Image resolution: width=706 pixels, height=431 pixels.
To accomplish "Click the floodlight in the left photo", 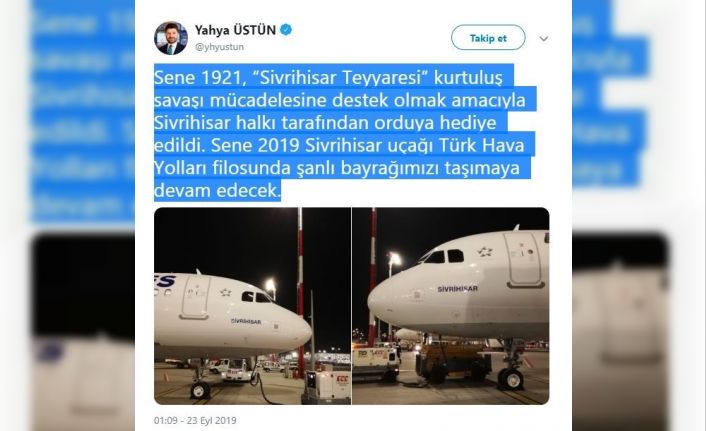I will [271, 285].
